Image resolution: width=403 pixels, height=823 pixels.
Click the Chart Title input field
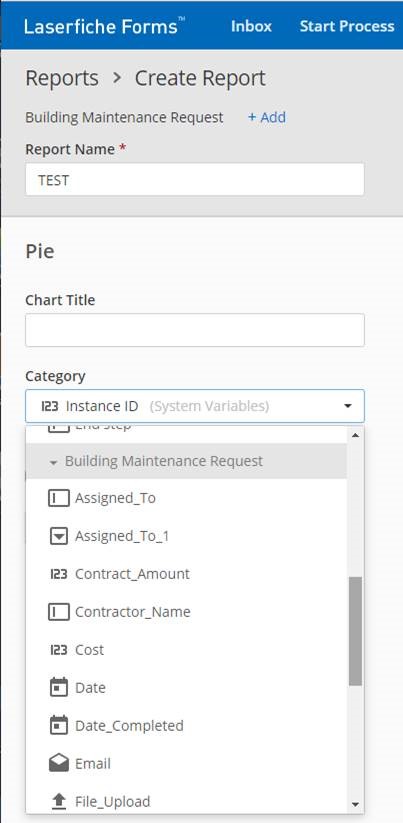pyautogui.click(x=195, y=330)
